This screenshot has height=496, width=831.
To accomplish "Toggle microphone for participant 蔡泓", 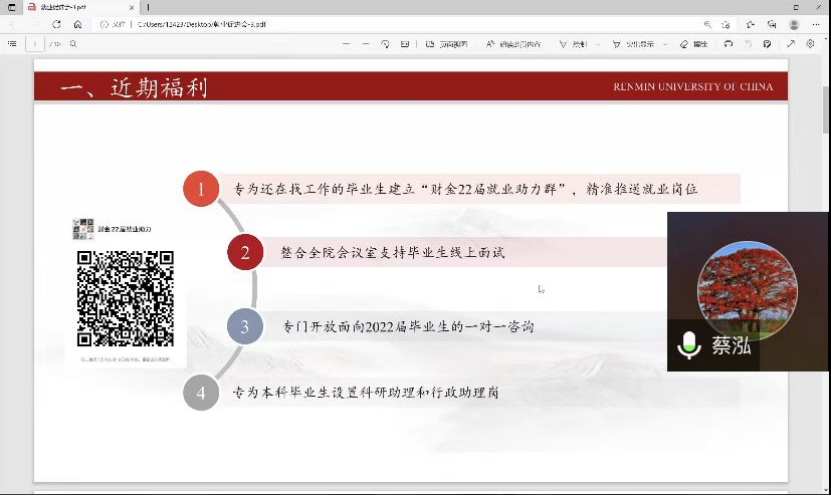I will coord(689,346).
